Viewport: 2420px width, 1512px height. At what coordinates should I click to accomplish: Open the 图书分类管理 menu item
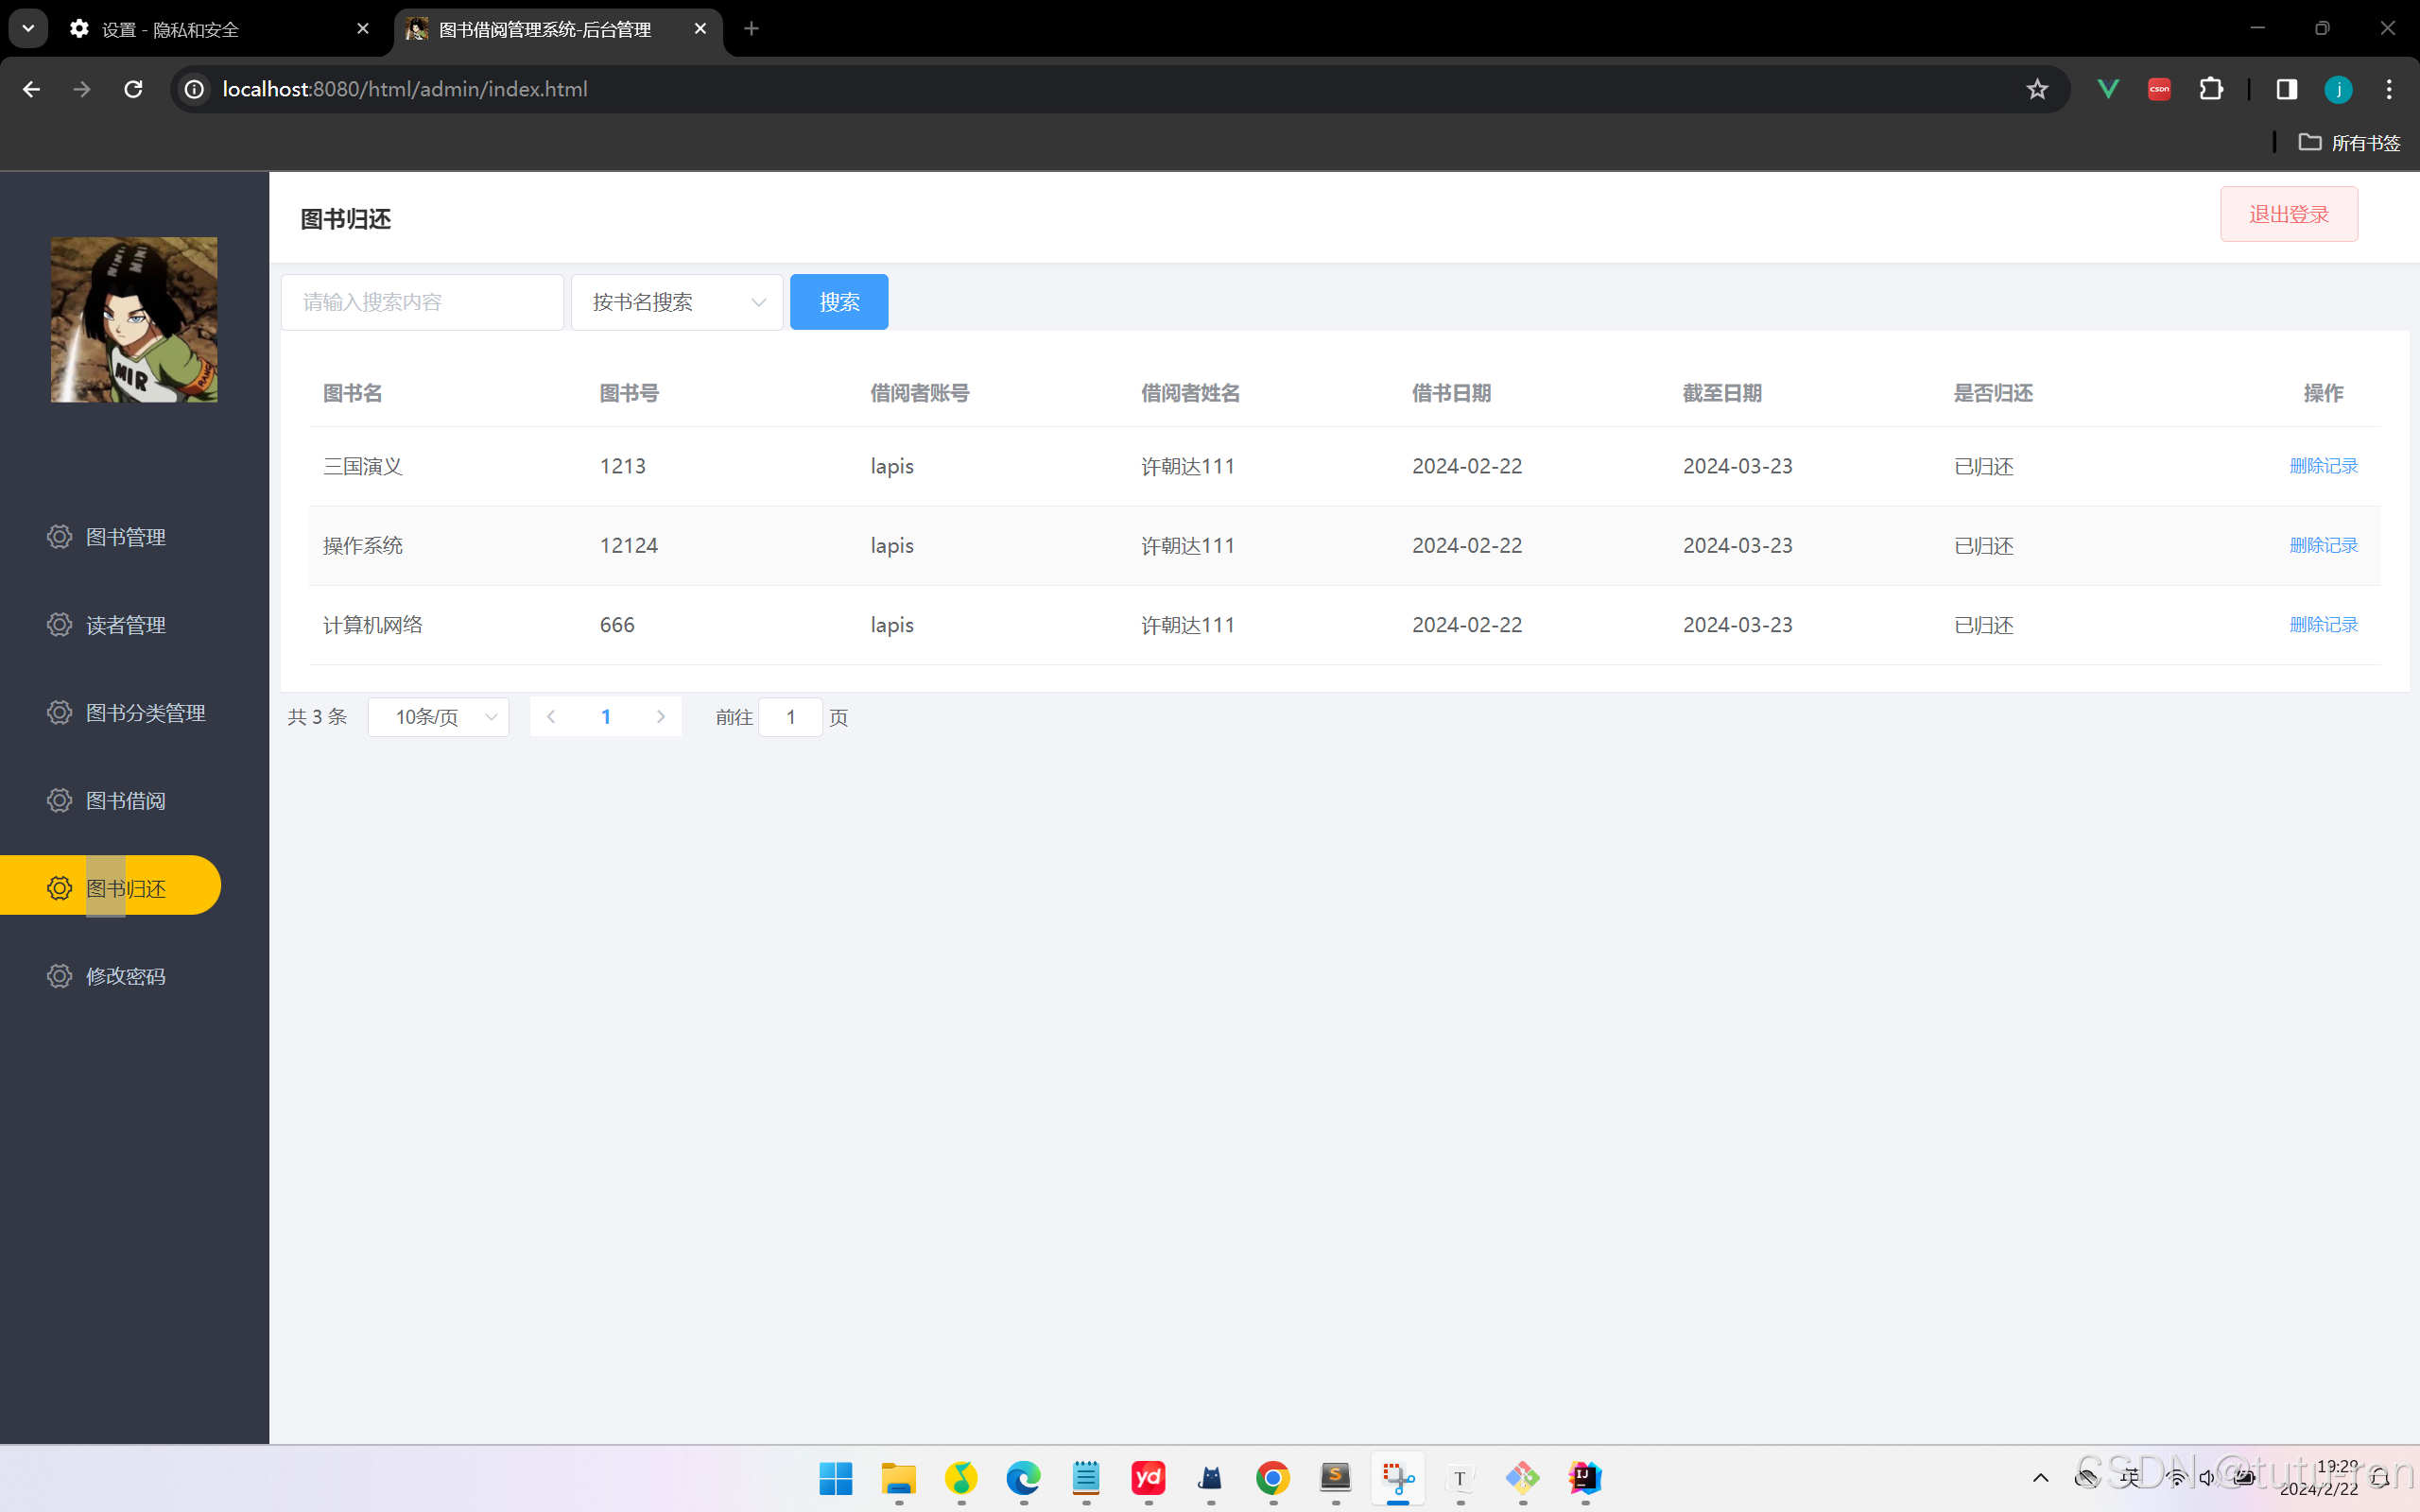click(x=145, y=713)
